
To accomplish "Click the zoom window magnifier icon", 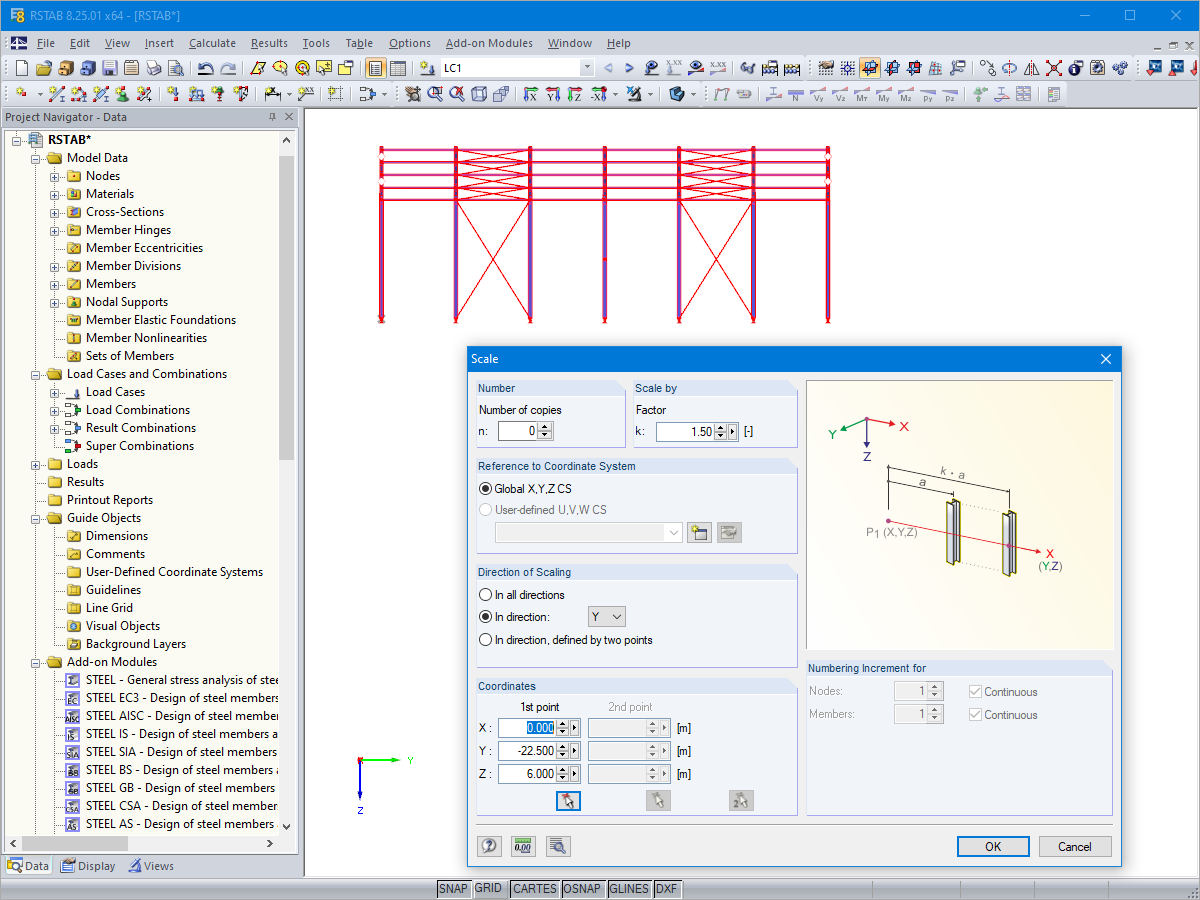I will click(435, 93).
